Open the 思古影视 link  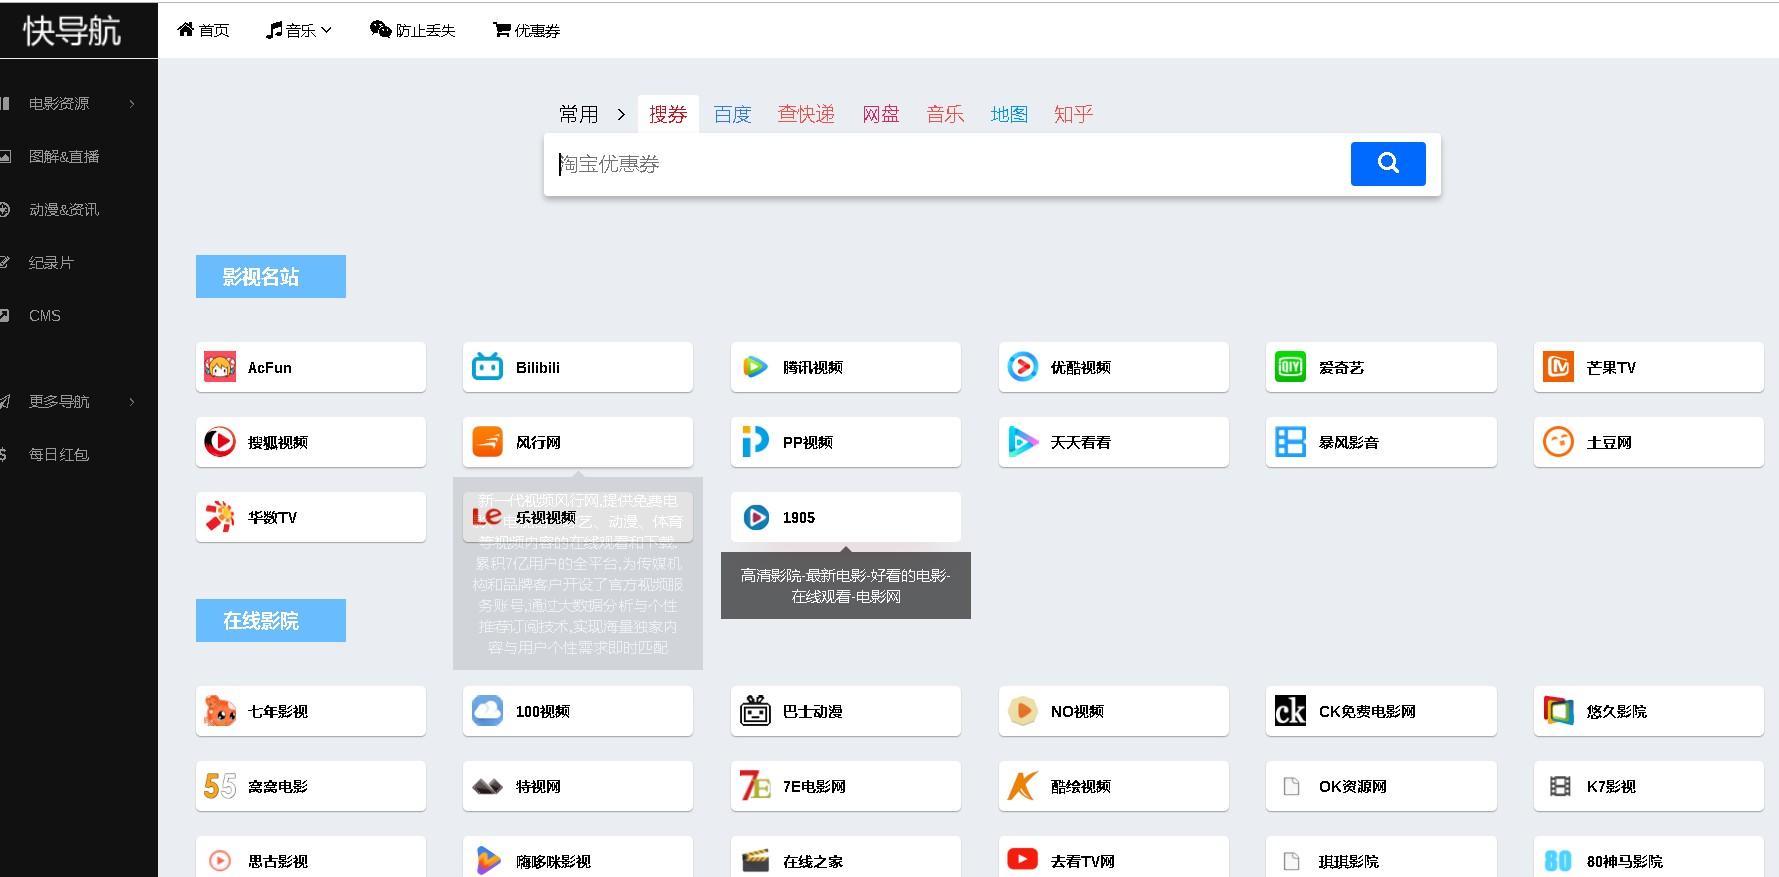pos(311,857)
